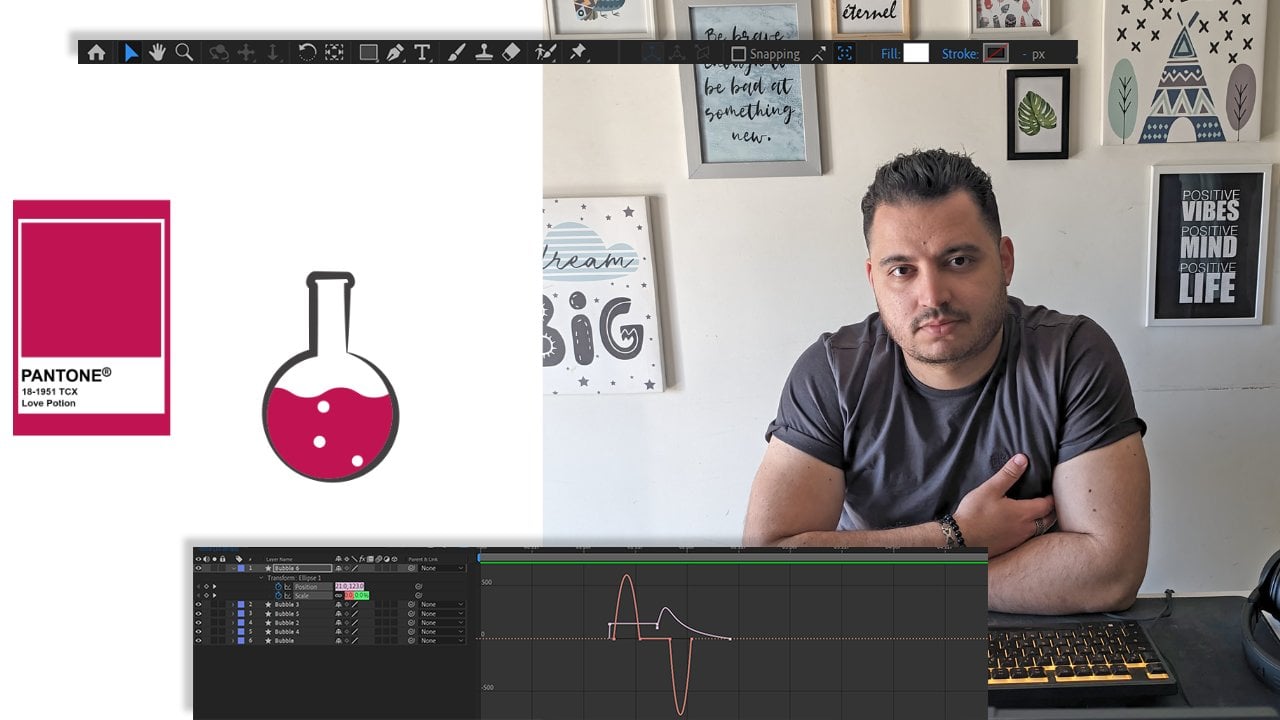This screenshot has height=720, width=1280.
Task: Select the Pen tool
Action: (395, 53)
